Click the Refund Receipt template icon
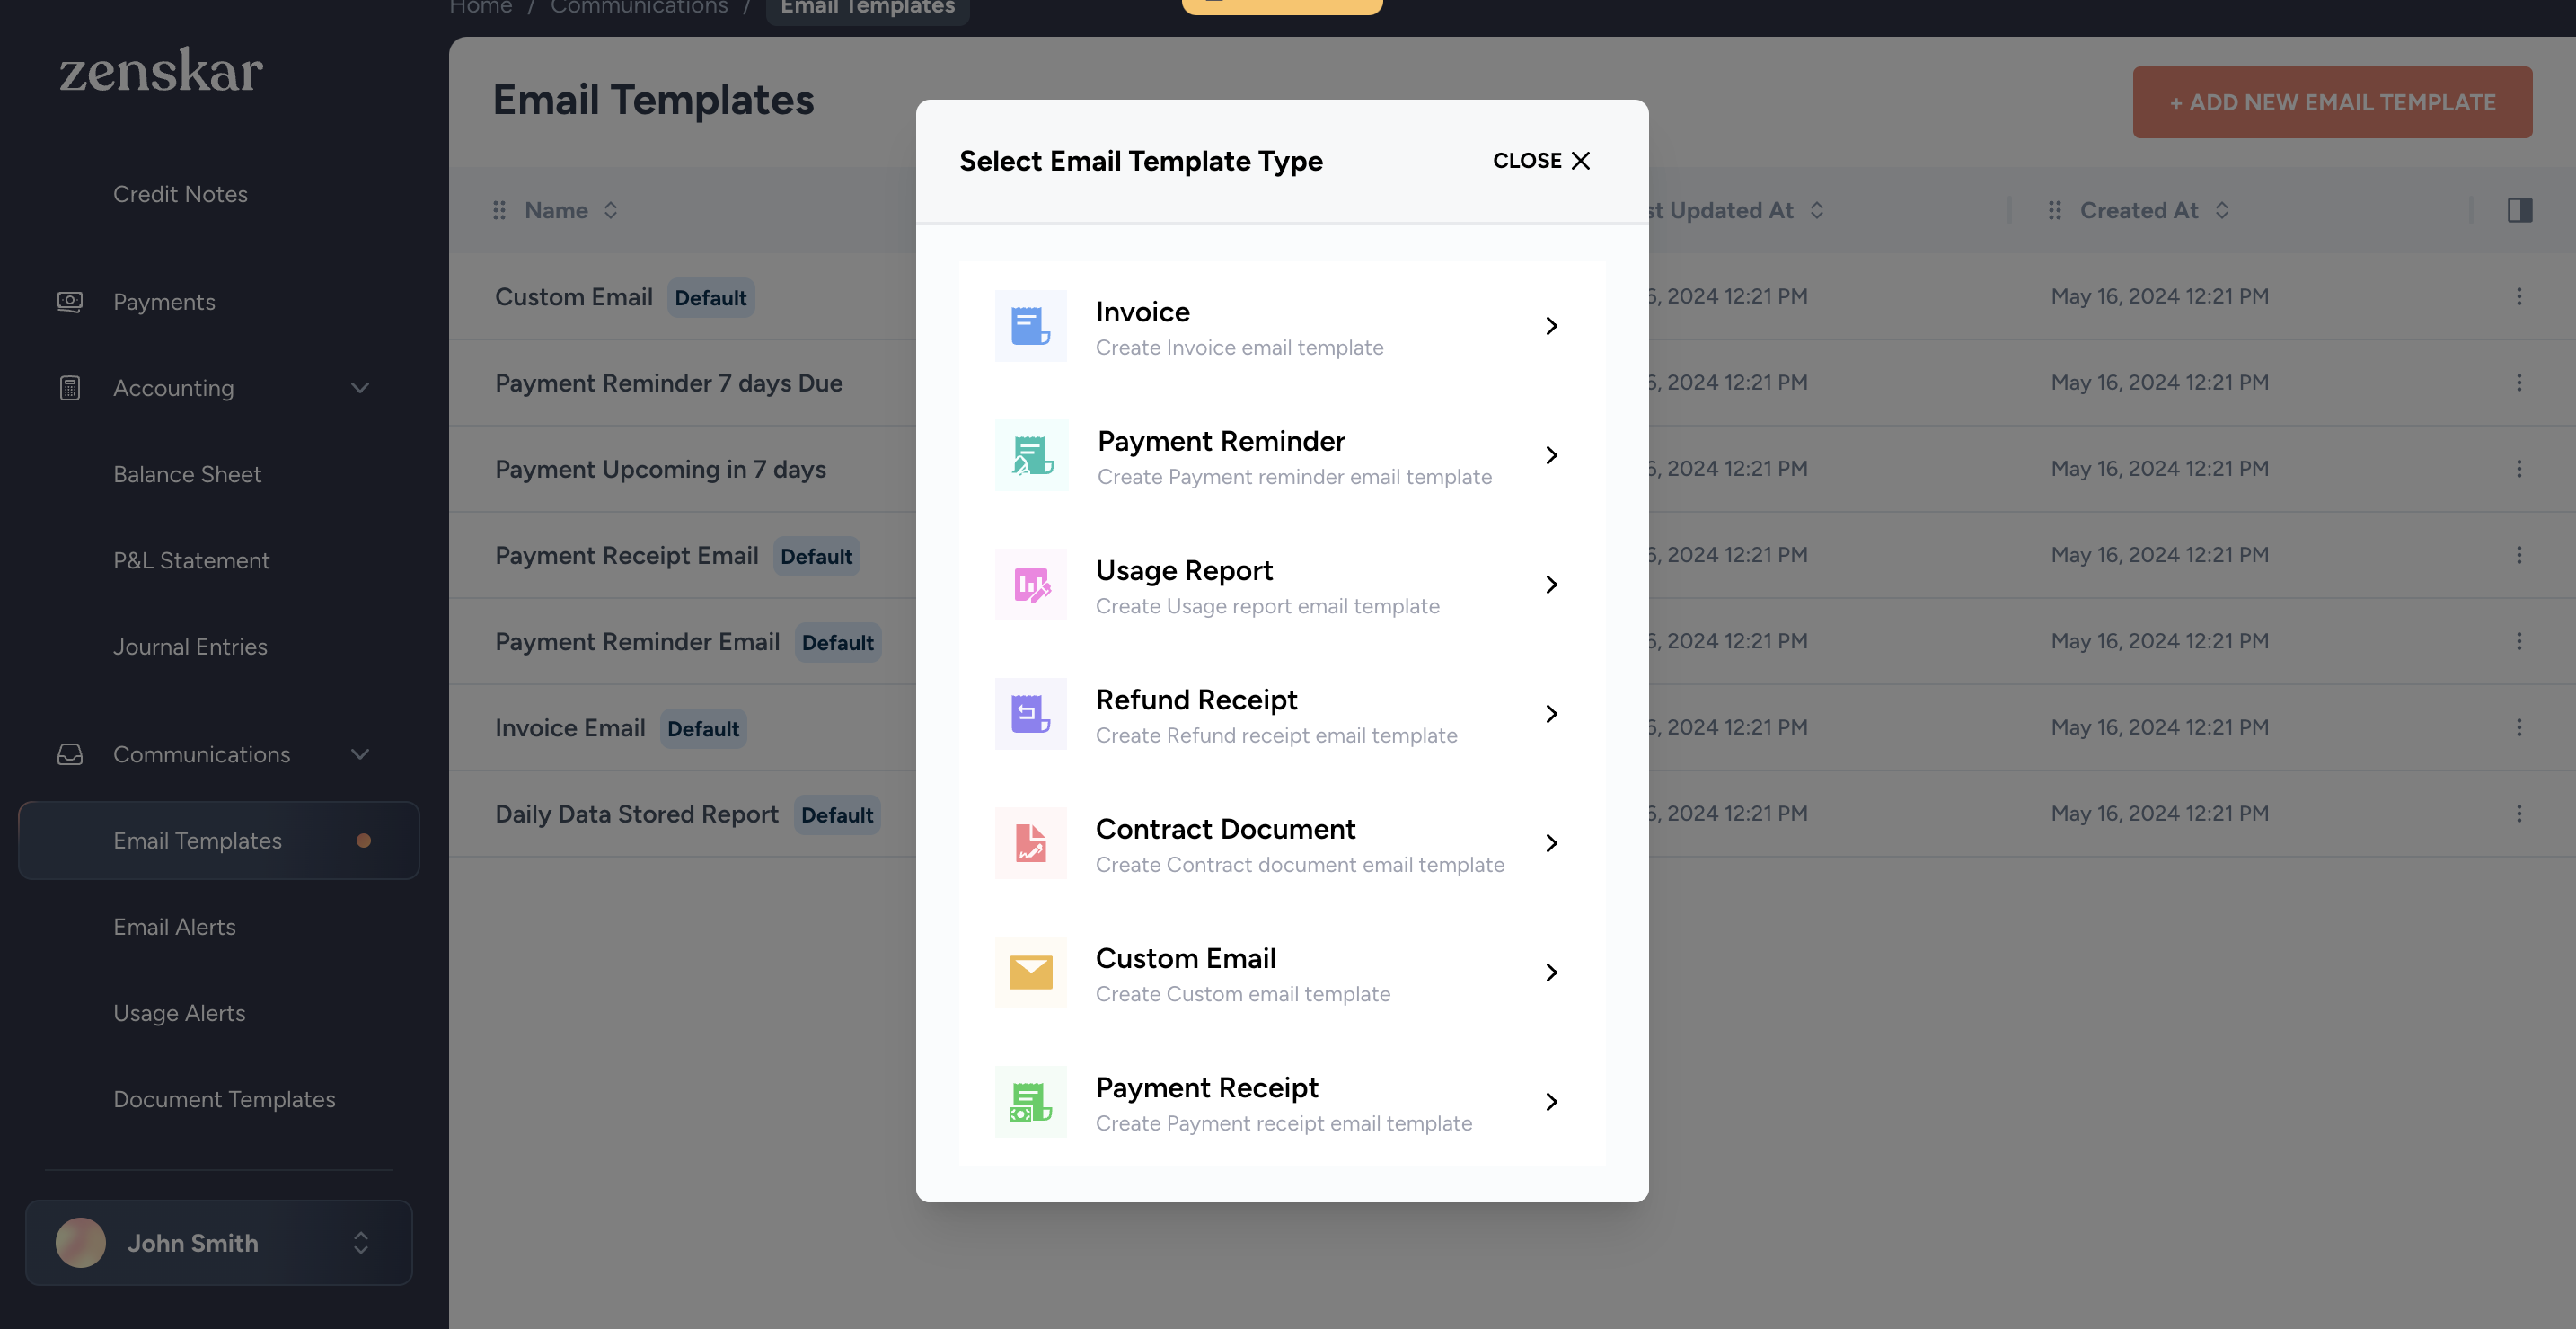This screenshot has width=2576, height=1329. [x=1031, y=714]
